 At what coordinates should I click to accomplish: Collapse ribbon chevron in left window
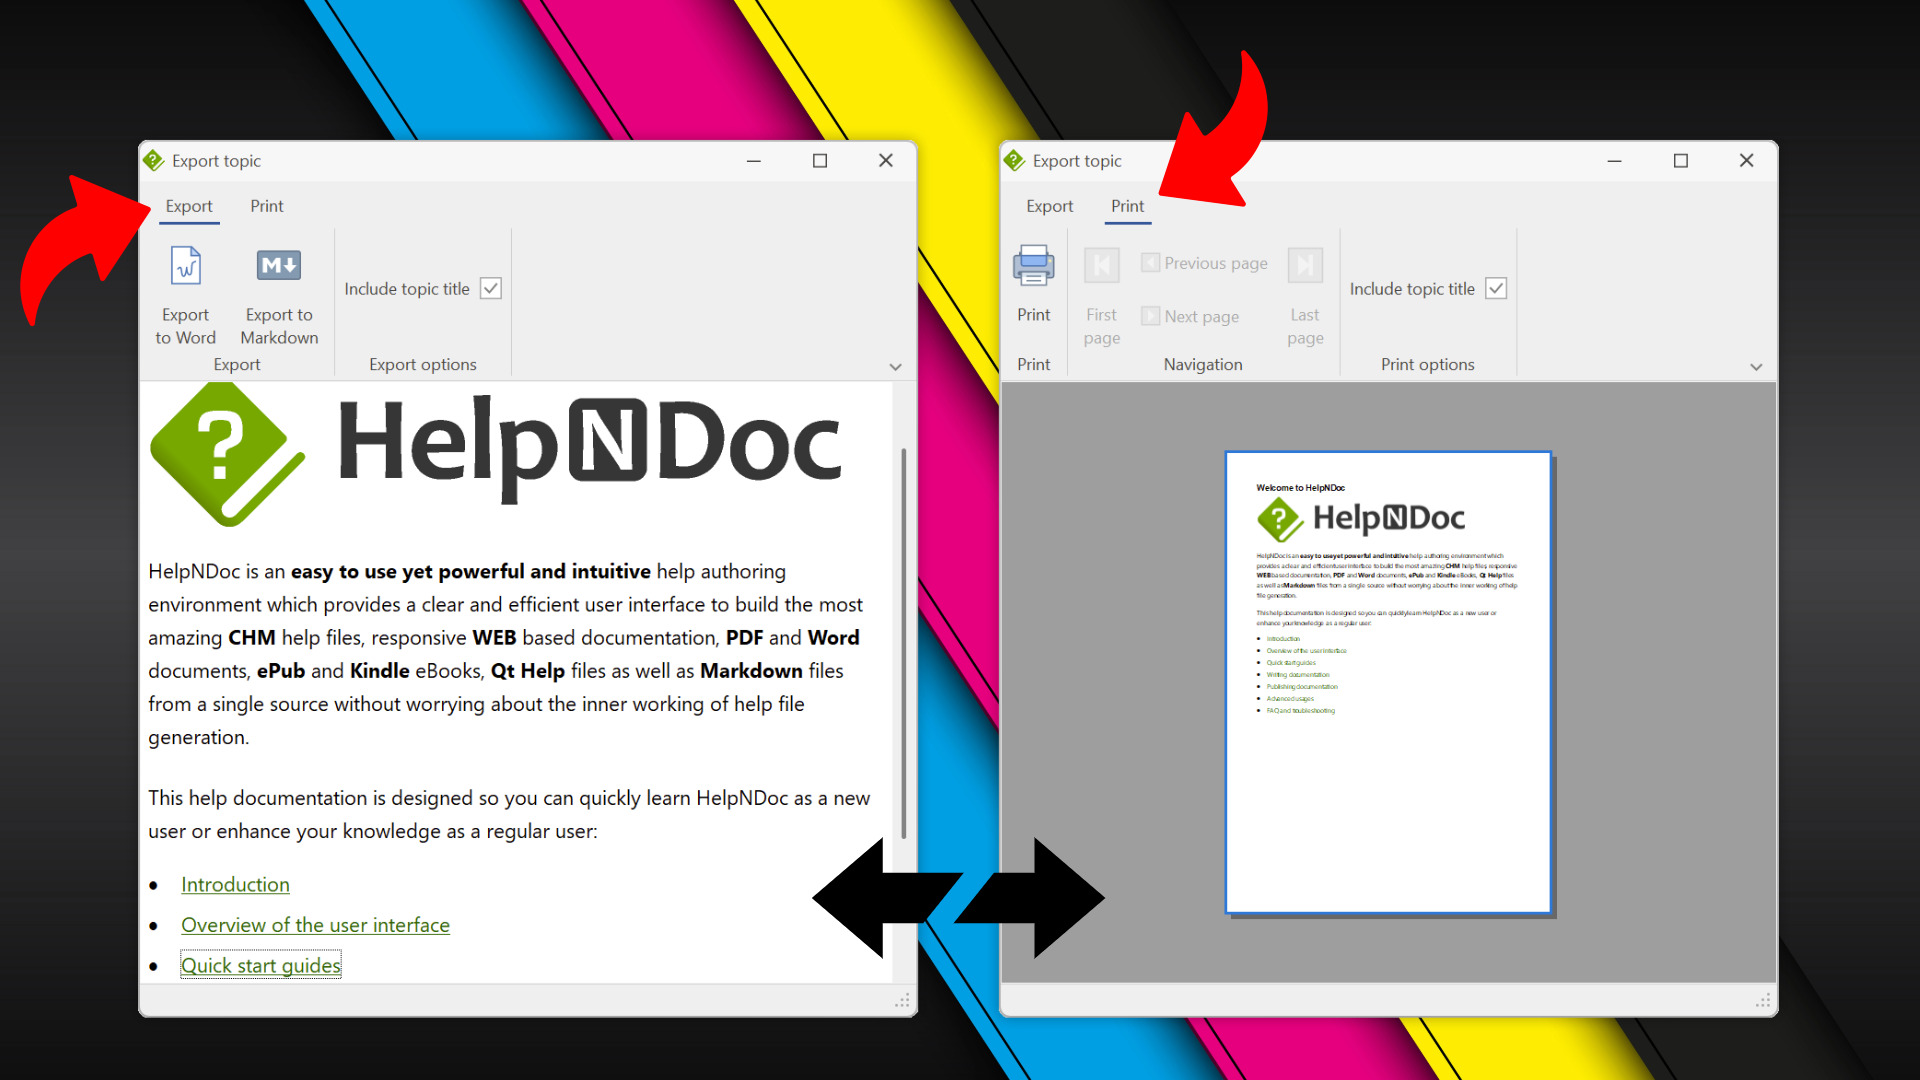coord(896,367)
